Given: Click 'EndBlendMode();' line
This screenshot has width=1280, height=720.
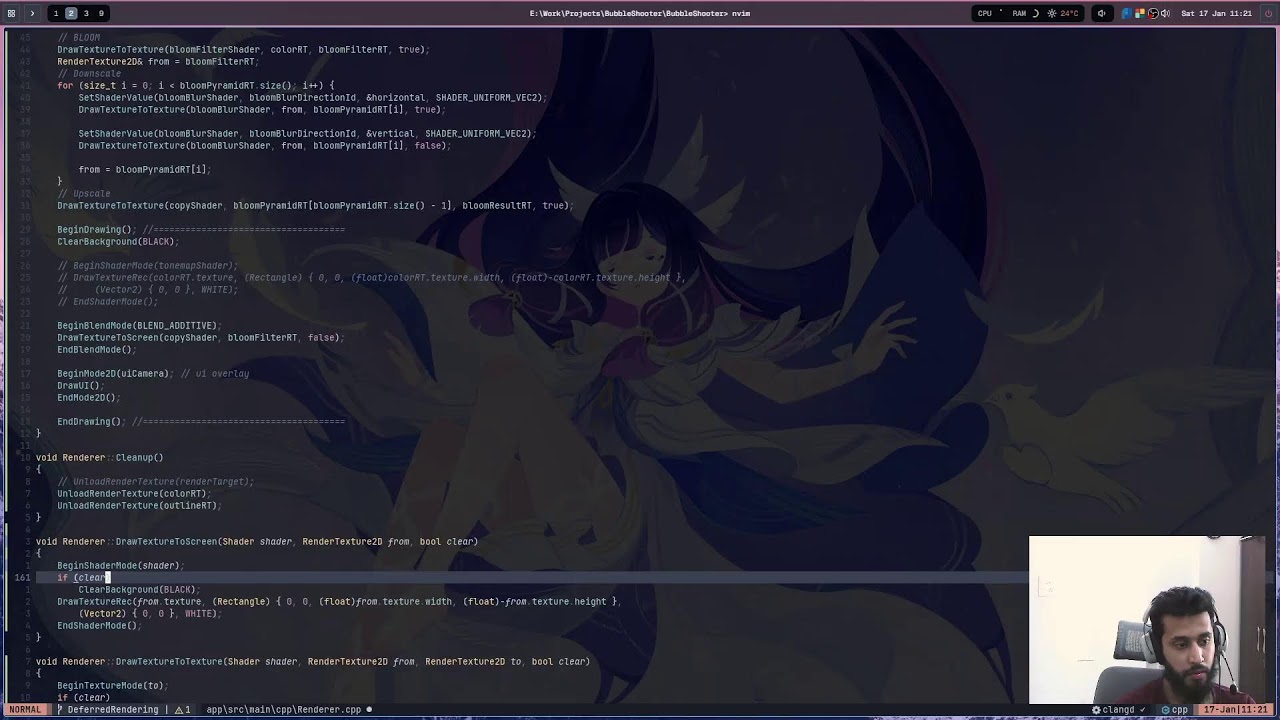Looking at the screenshot, I should pos(96,350).
